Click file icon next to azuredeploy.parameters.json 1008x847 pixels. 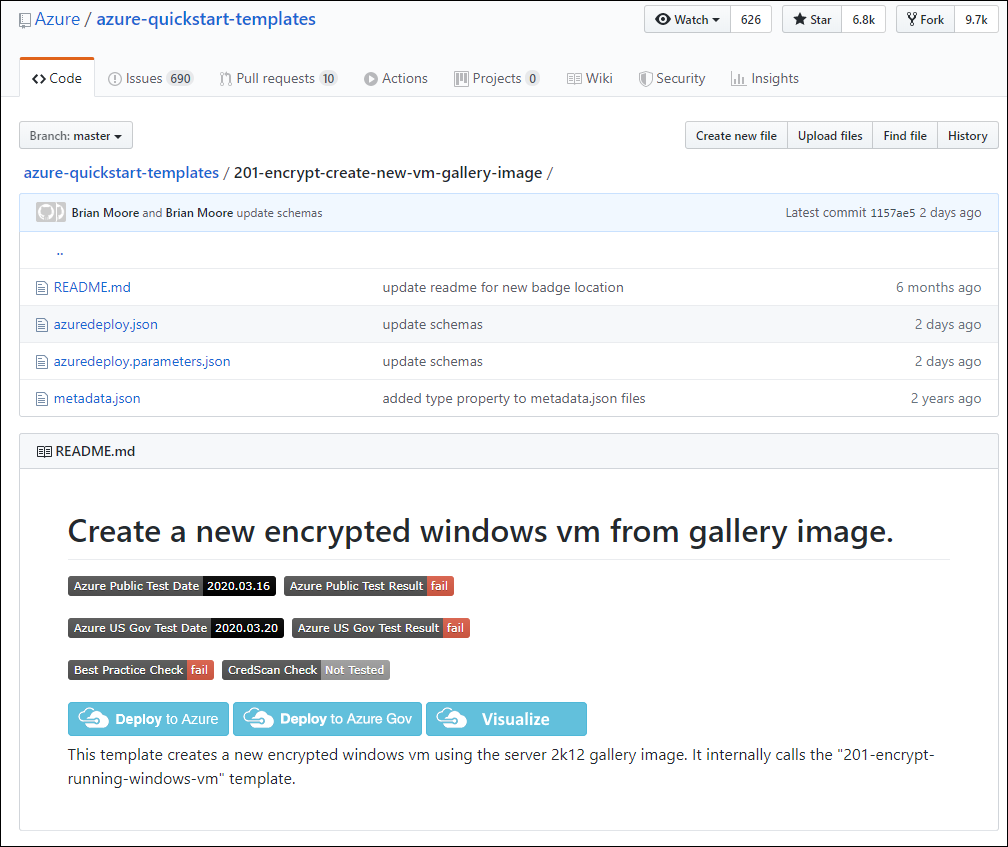pos(42,362)
